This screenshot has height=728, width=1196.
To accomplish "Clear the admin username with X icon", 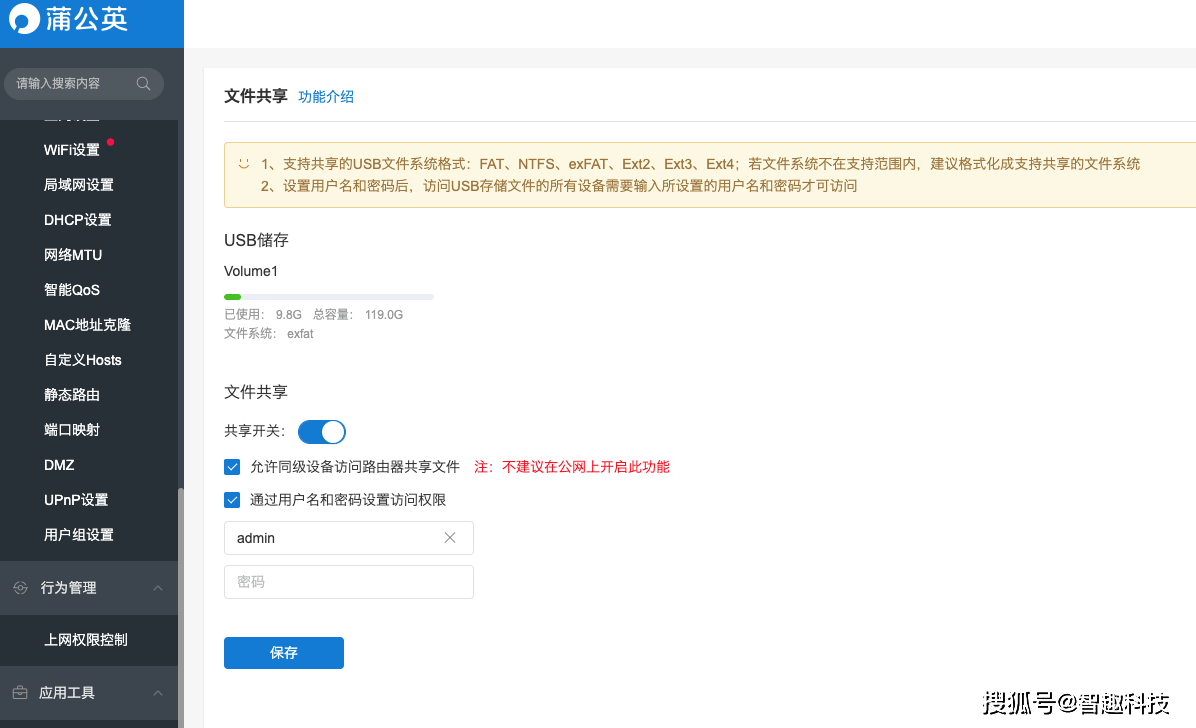I will point(450,538).
